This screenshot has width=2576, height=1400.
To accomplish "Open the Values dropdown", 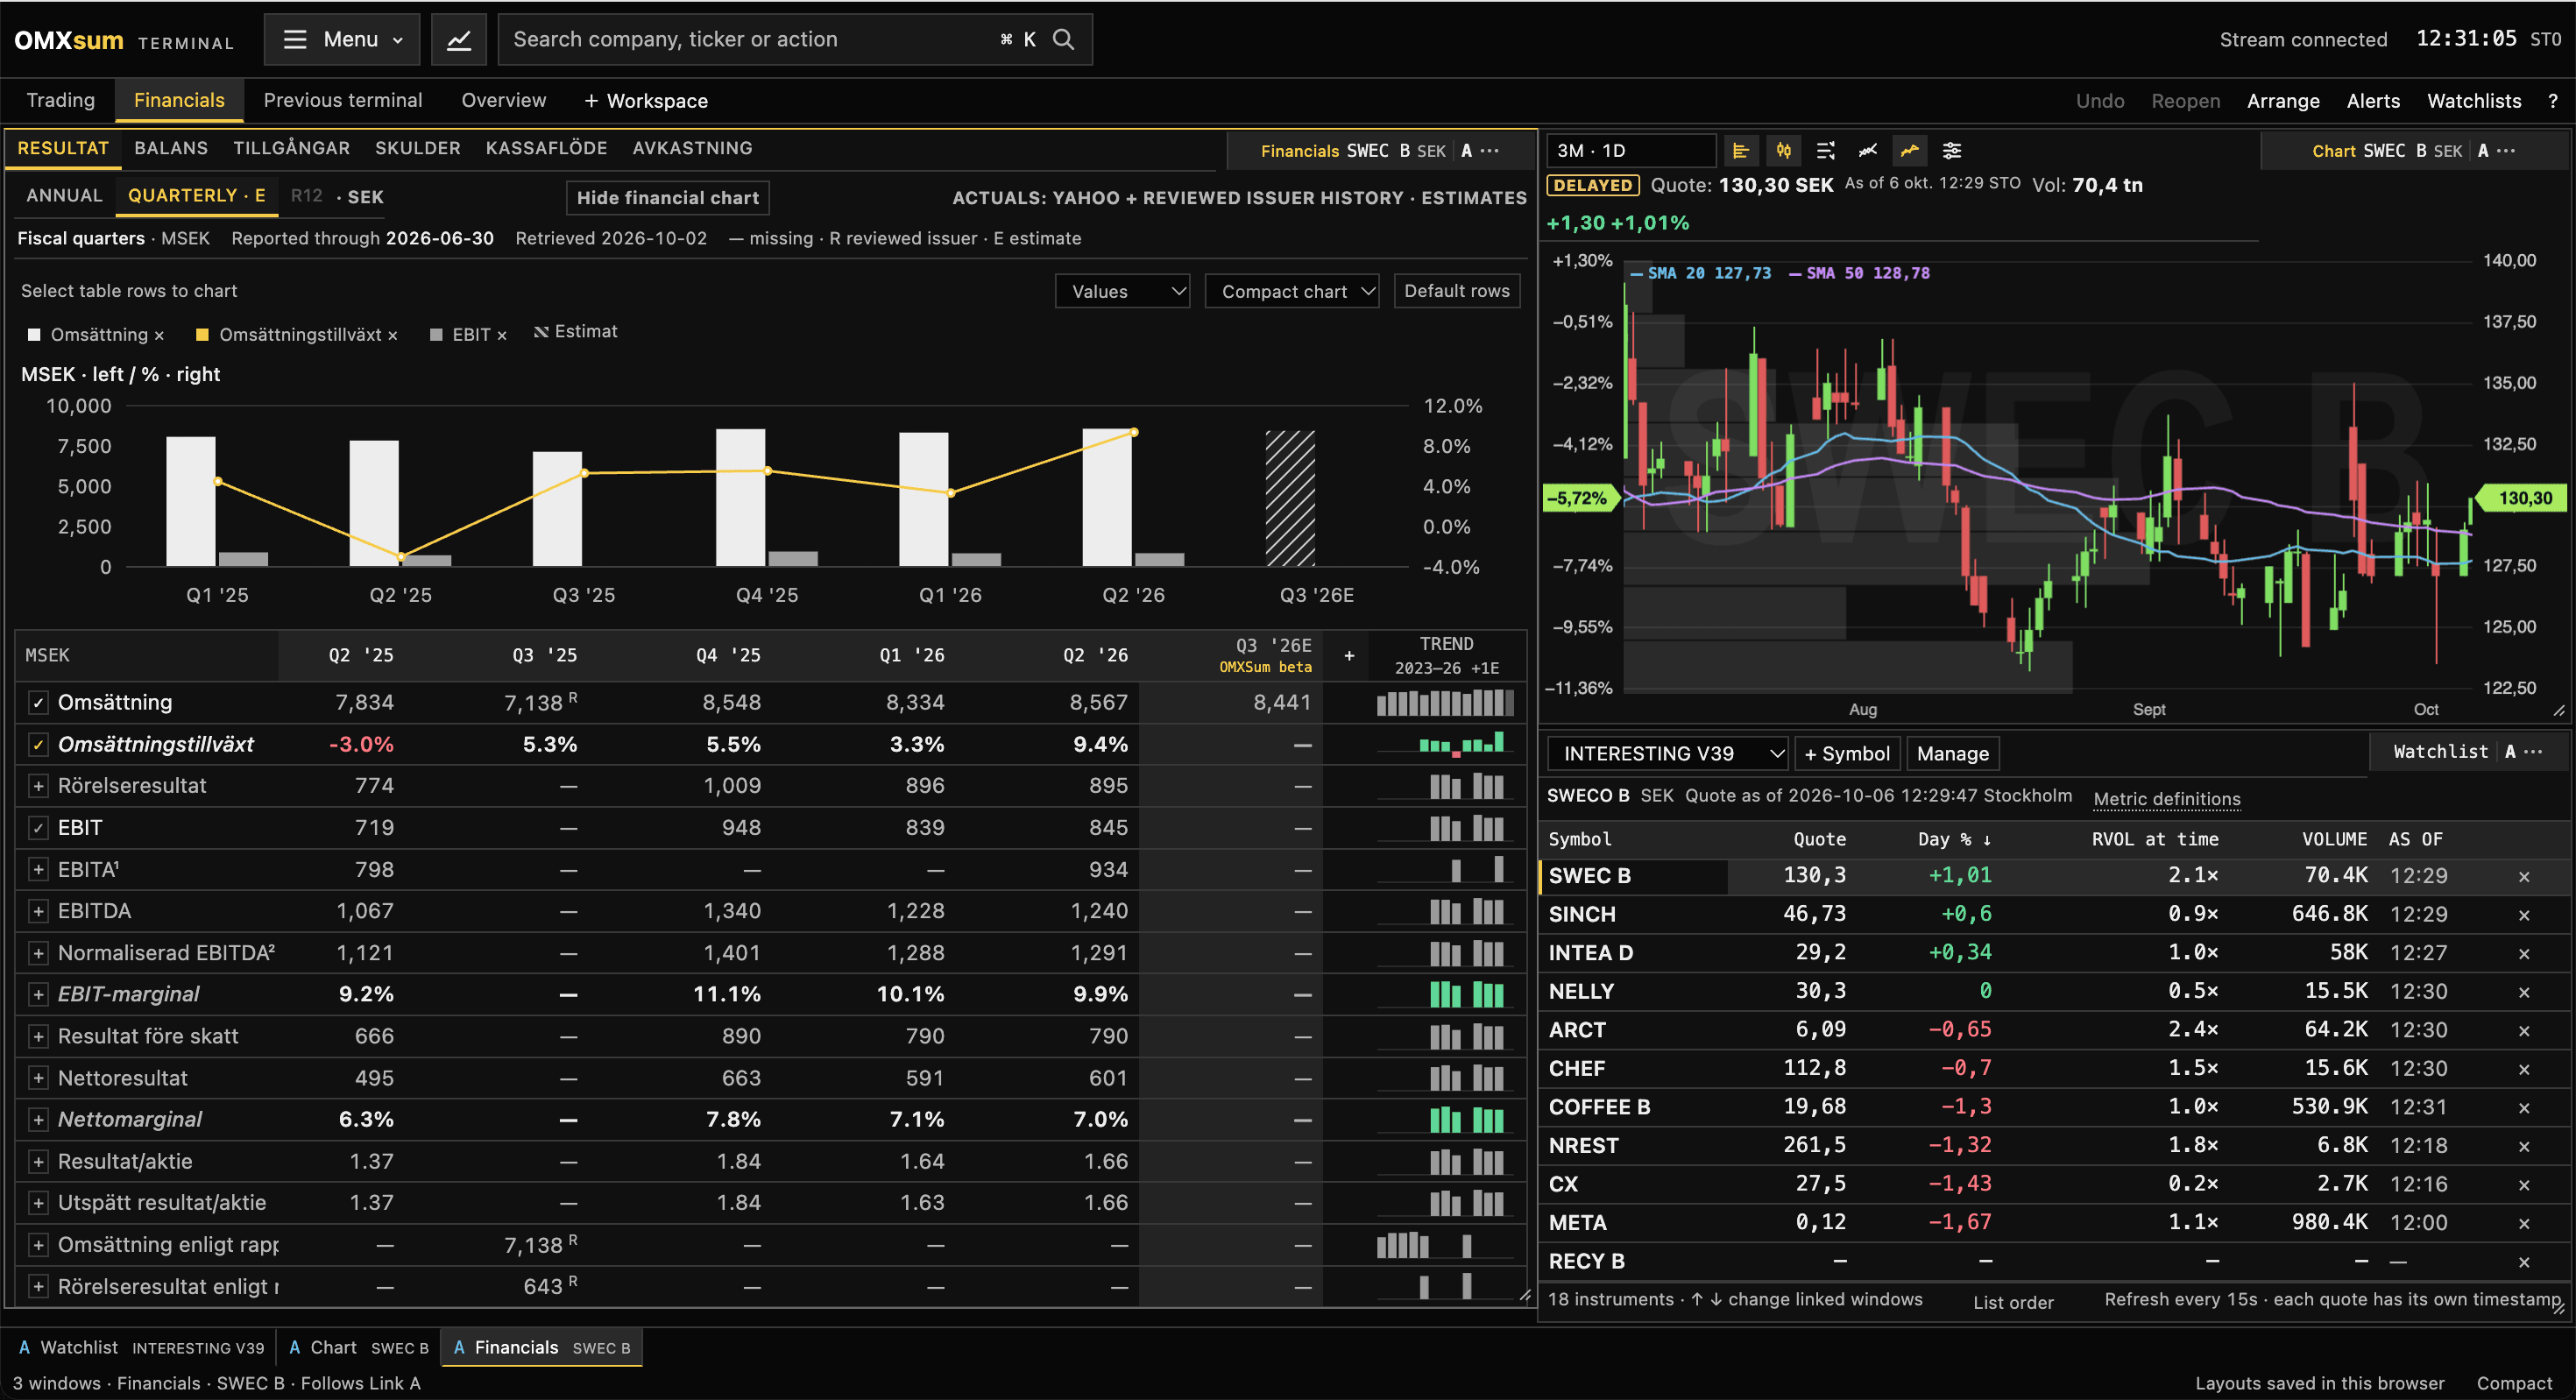I will tap(1122, 291).
